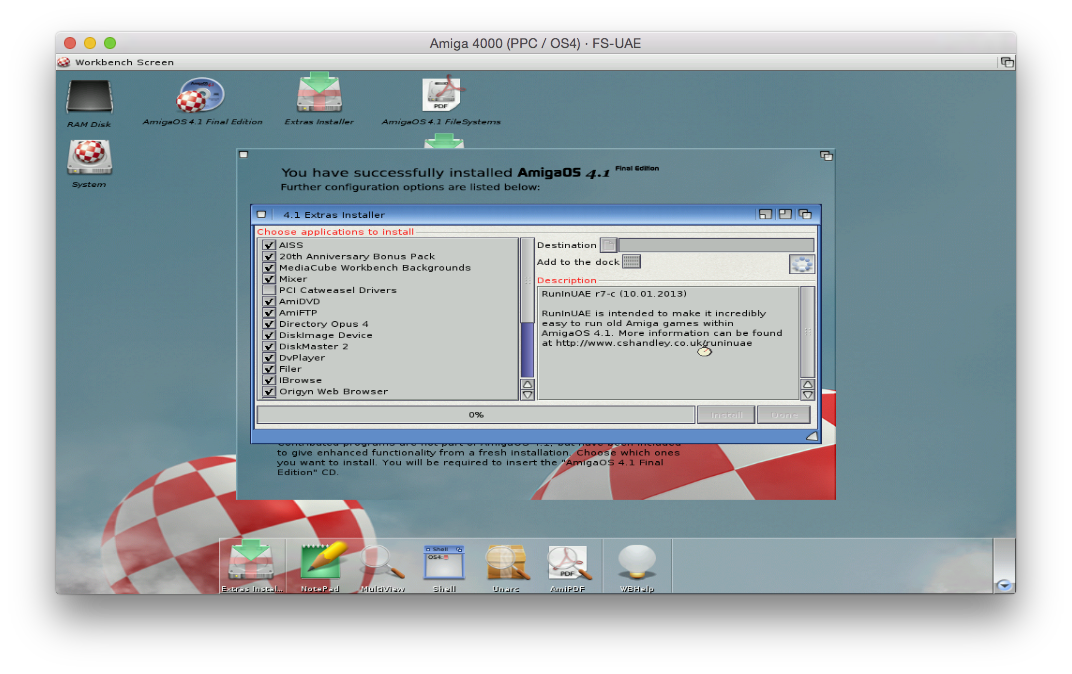Launch Shell from the dock
This screenshot has height=674, width=1072.
(x=444, y=567)
